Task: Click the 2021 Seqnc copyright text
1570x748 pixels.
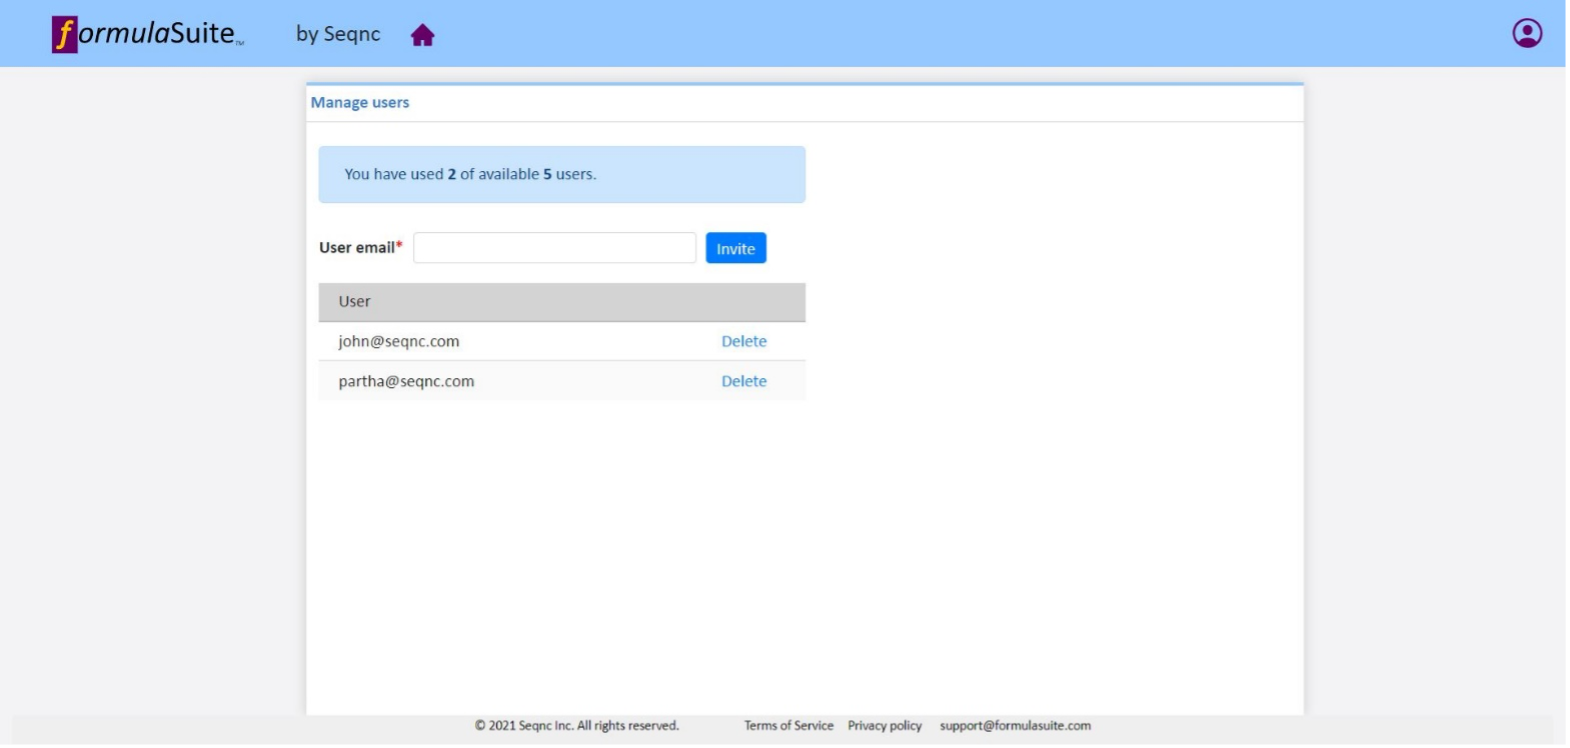Action: coord(577,726)
